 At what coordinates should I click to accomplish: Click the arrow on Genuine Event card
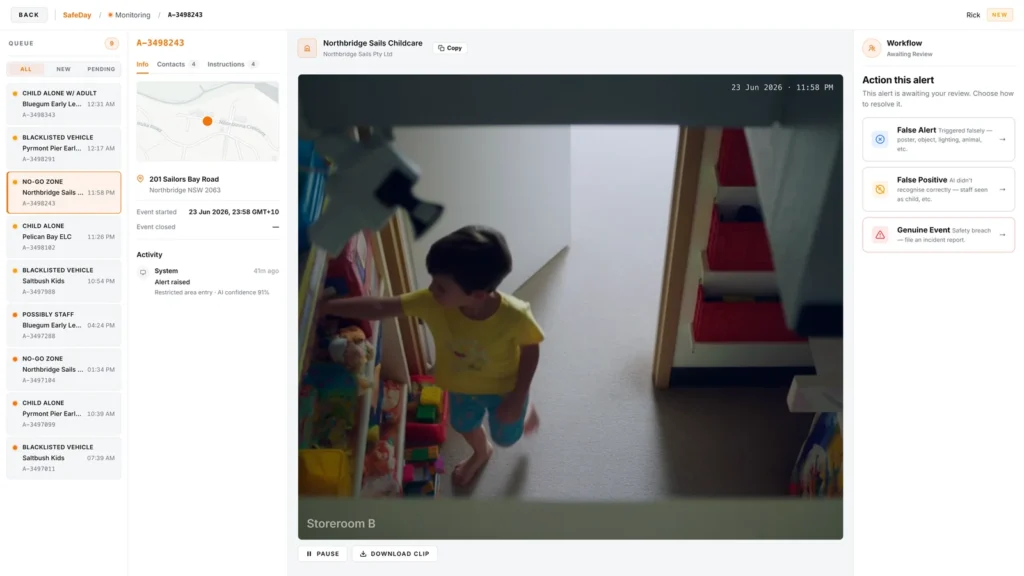click(1002, 234)
